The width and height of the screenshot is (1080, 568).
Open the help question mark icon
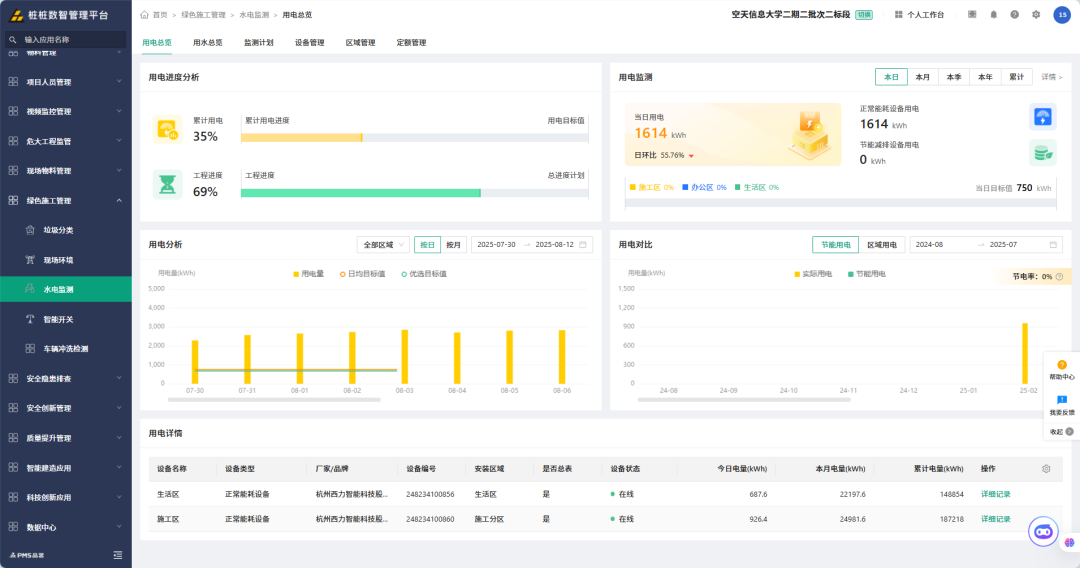(1015, 14)
